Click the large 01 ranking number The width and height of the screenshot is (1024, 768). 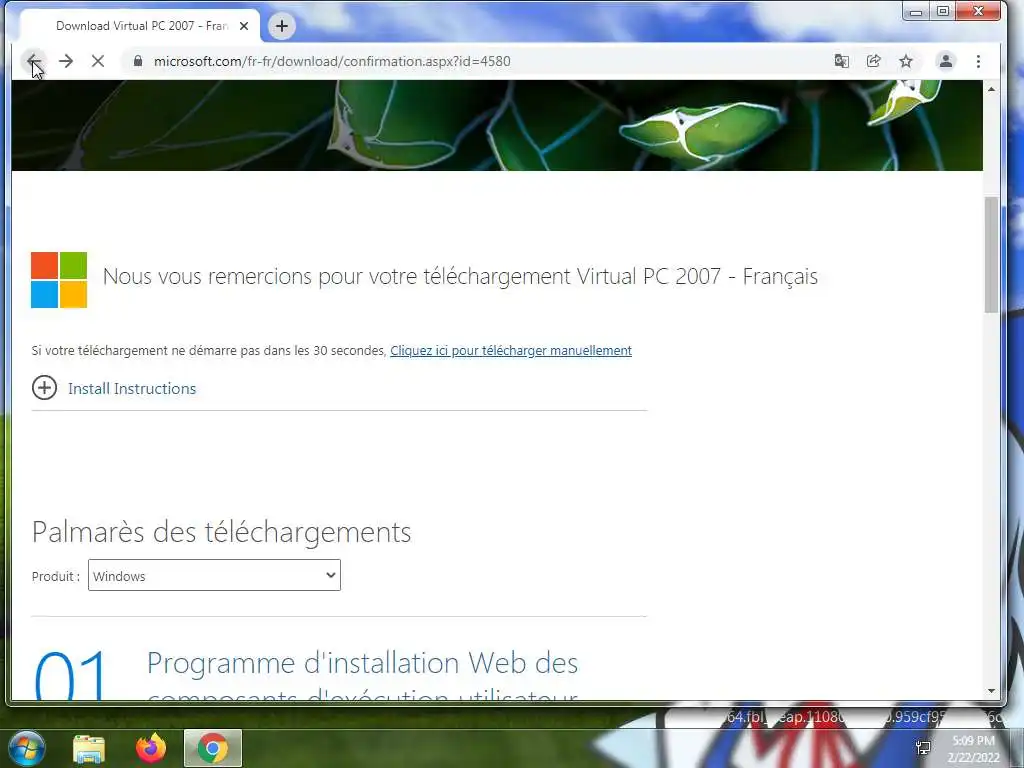point(70,674)
